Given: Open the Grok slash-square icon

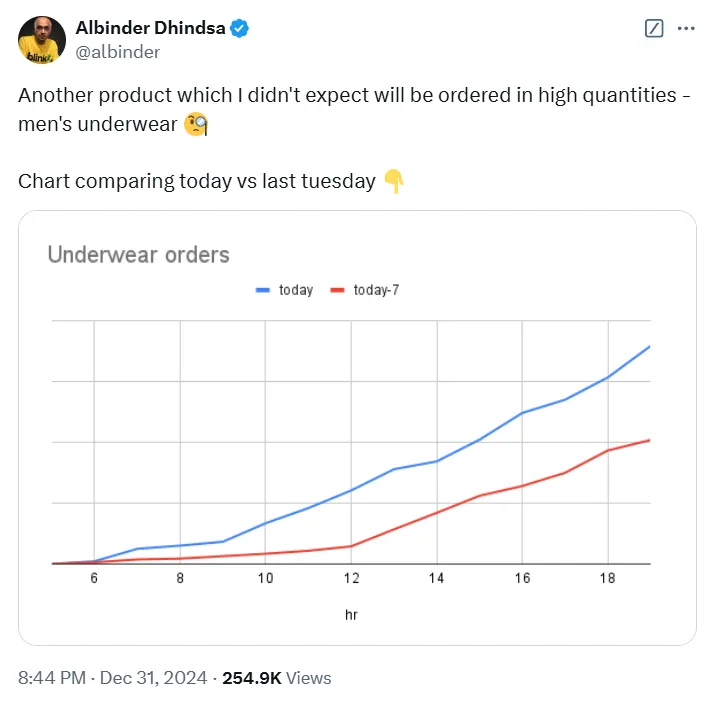Looking at the screenshot, I should [654, 29].
